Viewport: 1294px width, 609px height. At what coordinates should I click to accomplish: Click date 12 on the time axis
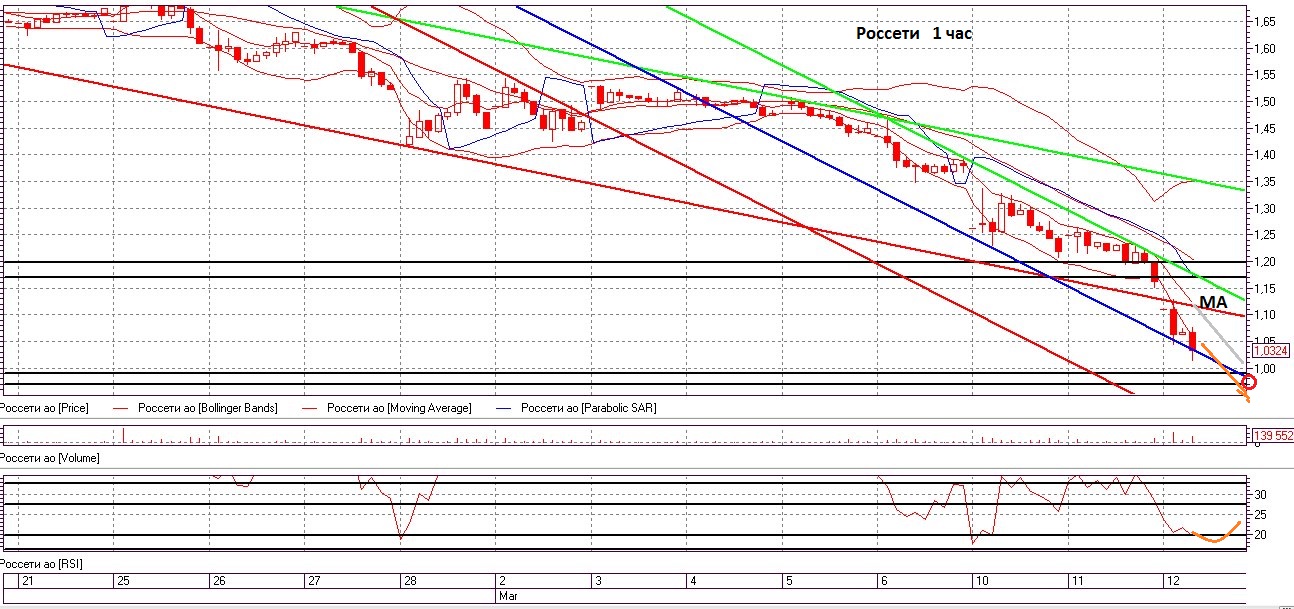(1173, 581)
